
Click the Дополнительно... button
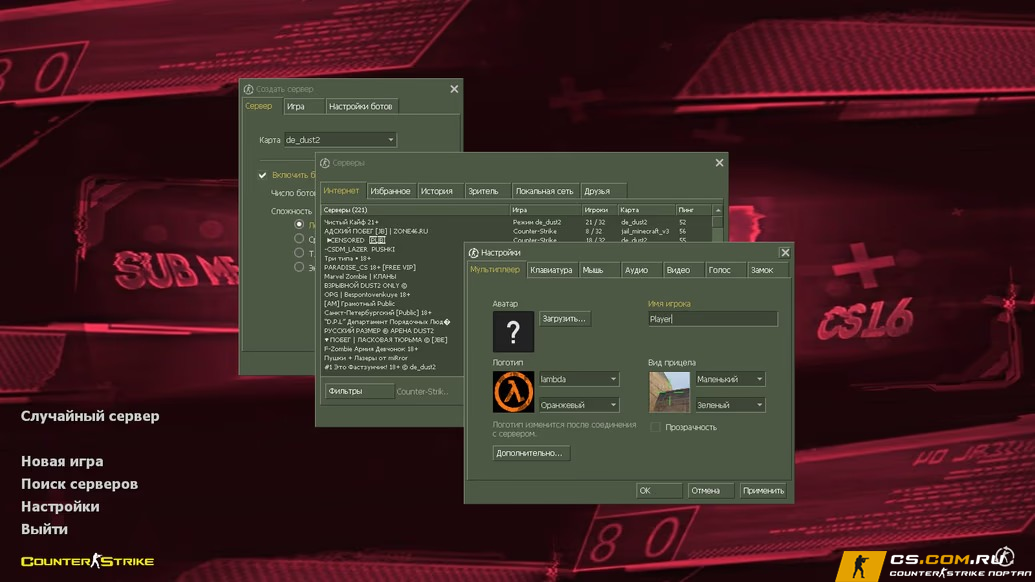click(x=530, y=453)
